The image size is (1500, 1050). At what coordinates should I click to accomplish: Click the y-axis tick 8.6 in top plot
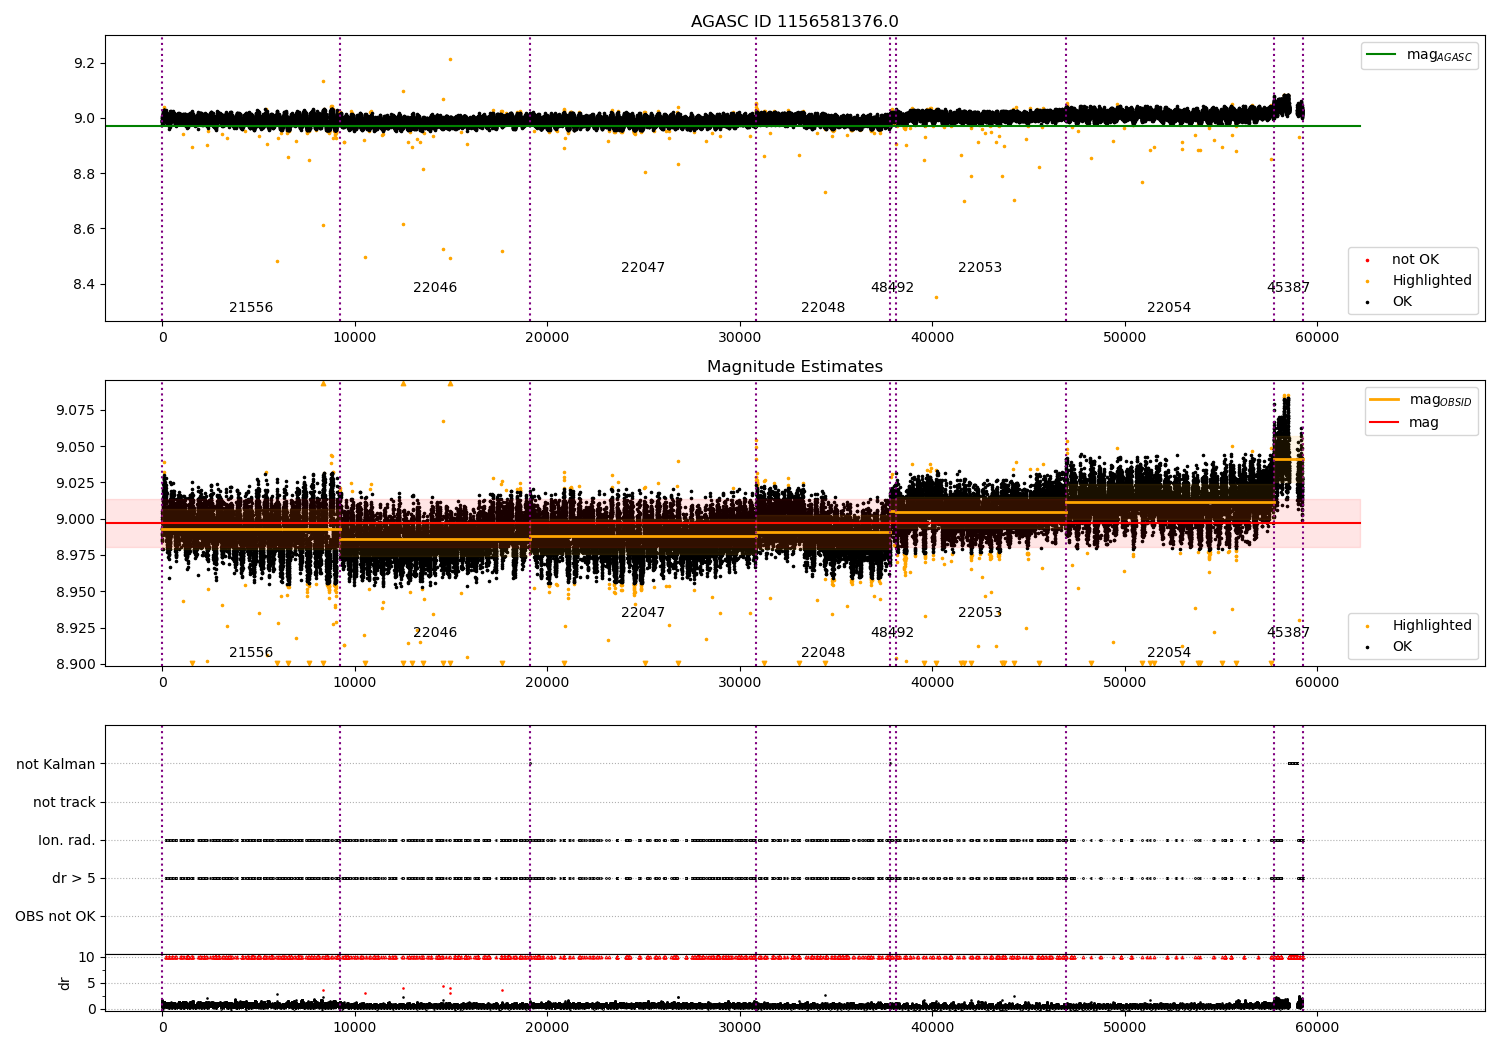84,230
